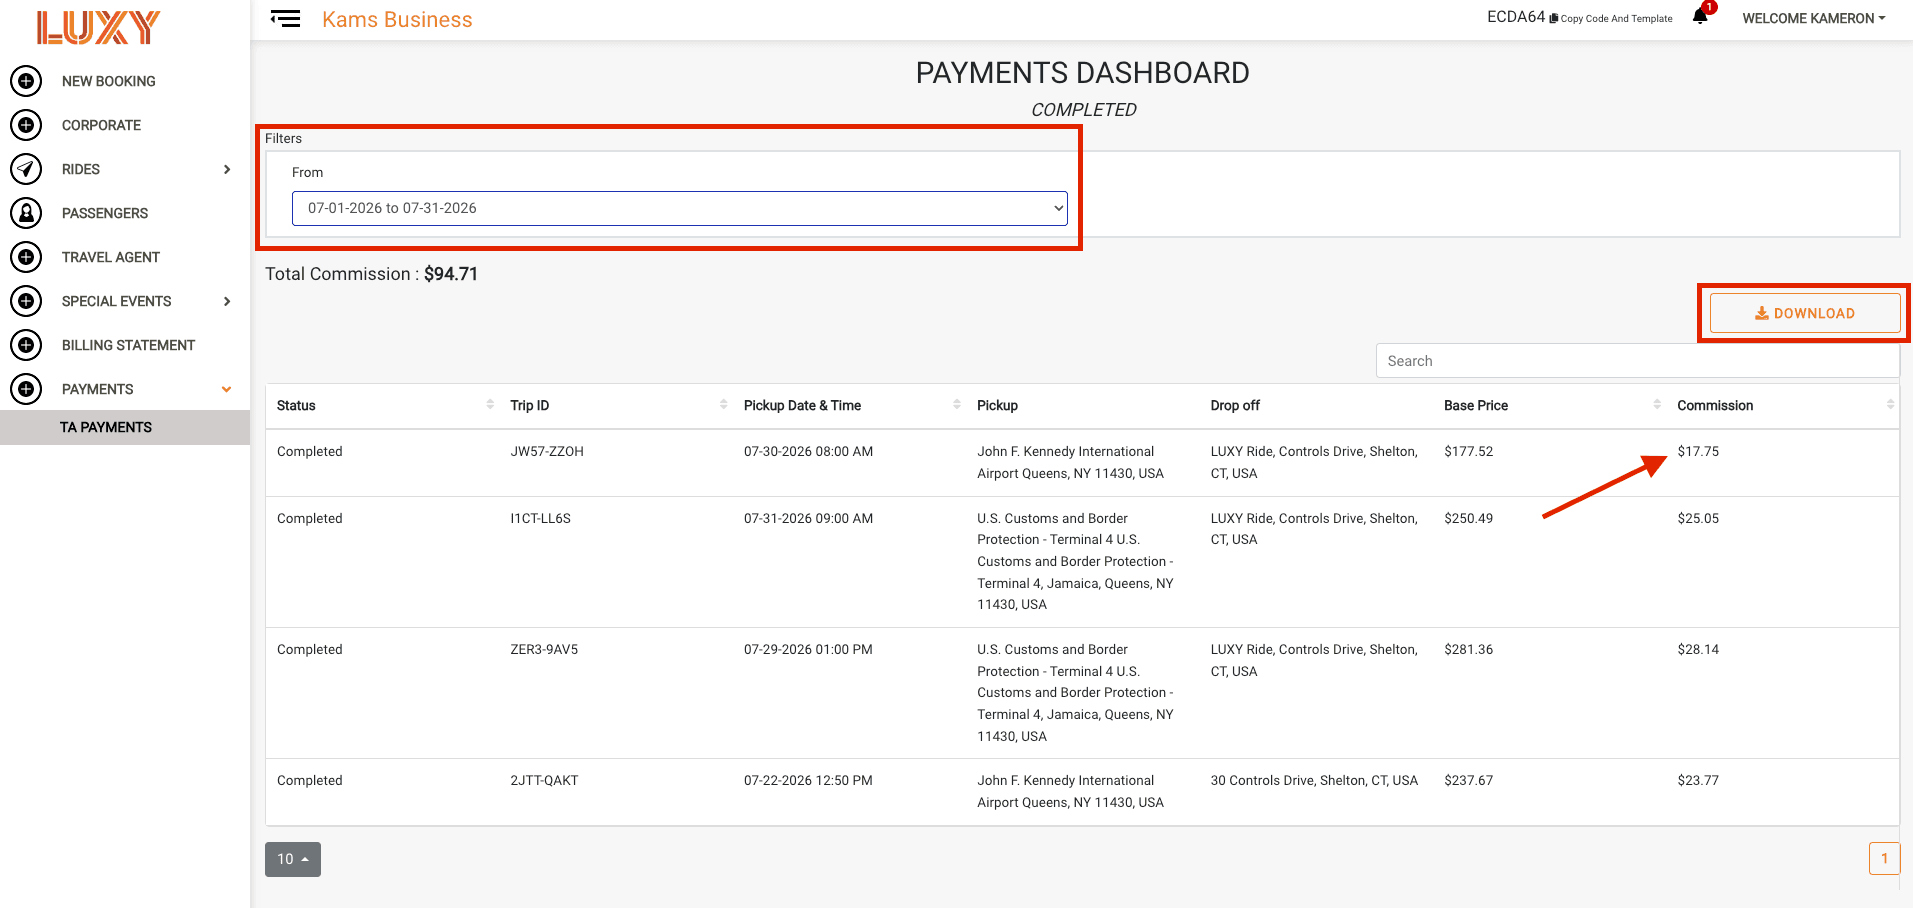The height and width of the screenshot is (908, 1913).
Task: Click the $17.75 commission value
Action: [1698, 451]
